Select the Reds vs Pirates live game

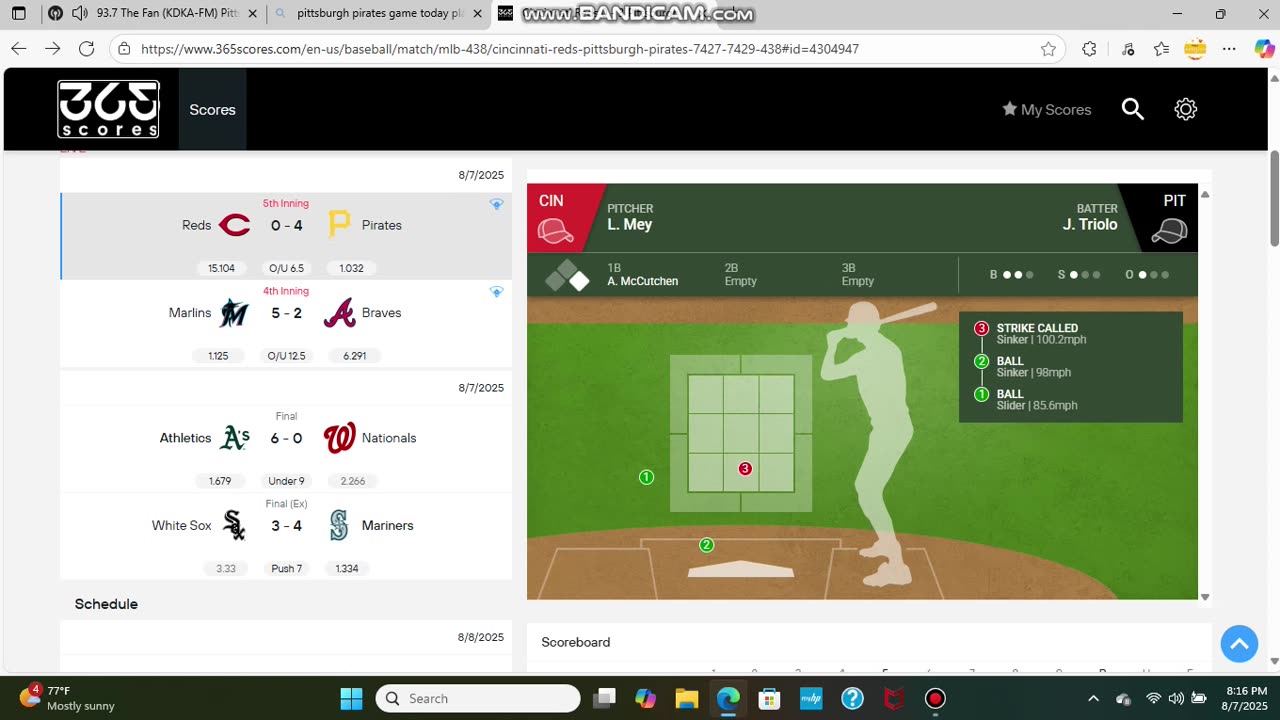(x=286, y=236)
